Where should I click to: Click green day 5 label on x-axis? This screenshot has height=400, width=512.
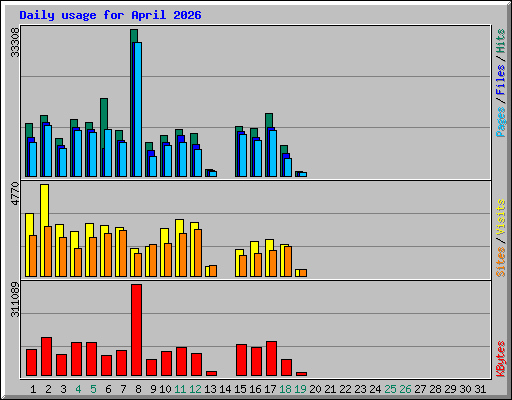[x=93, y=389]
